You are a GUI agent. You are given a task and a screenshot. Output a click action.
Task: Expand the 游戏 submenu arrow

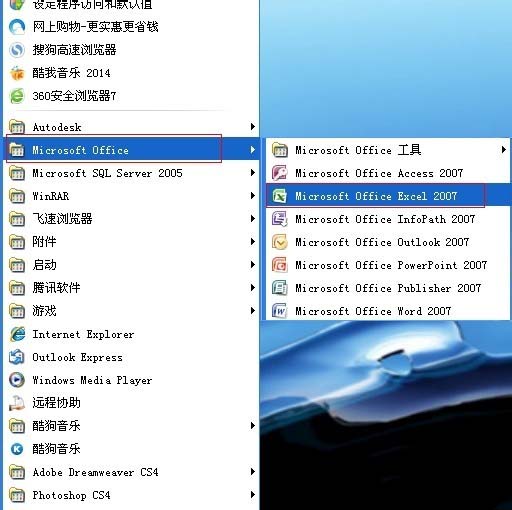[x=253, y=311]
